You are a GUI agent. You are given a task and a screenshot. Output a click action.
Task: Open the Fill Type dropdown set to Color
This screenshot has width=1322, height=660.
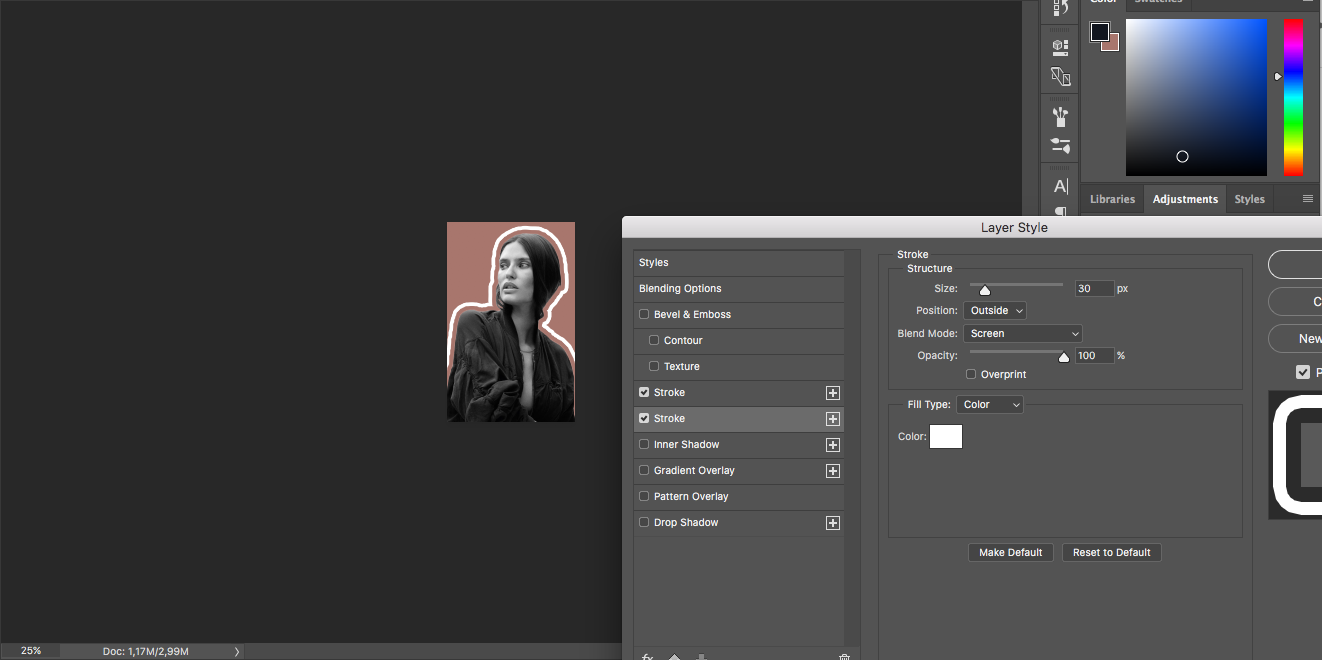point(990,404)
